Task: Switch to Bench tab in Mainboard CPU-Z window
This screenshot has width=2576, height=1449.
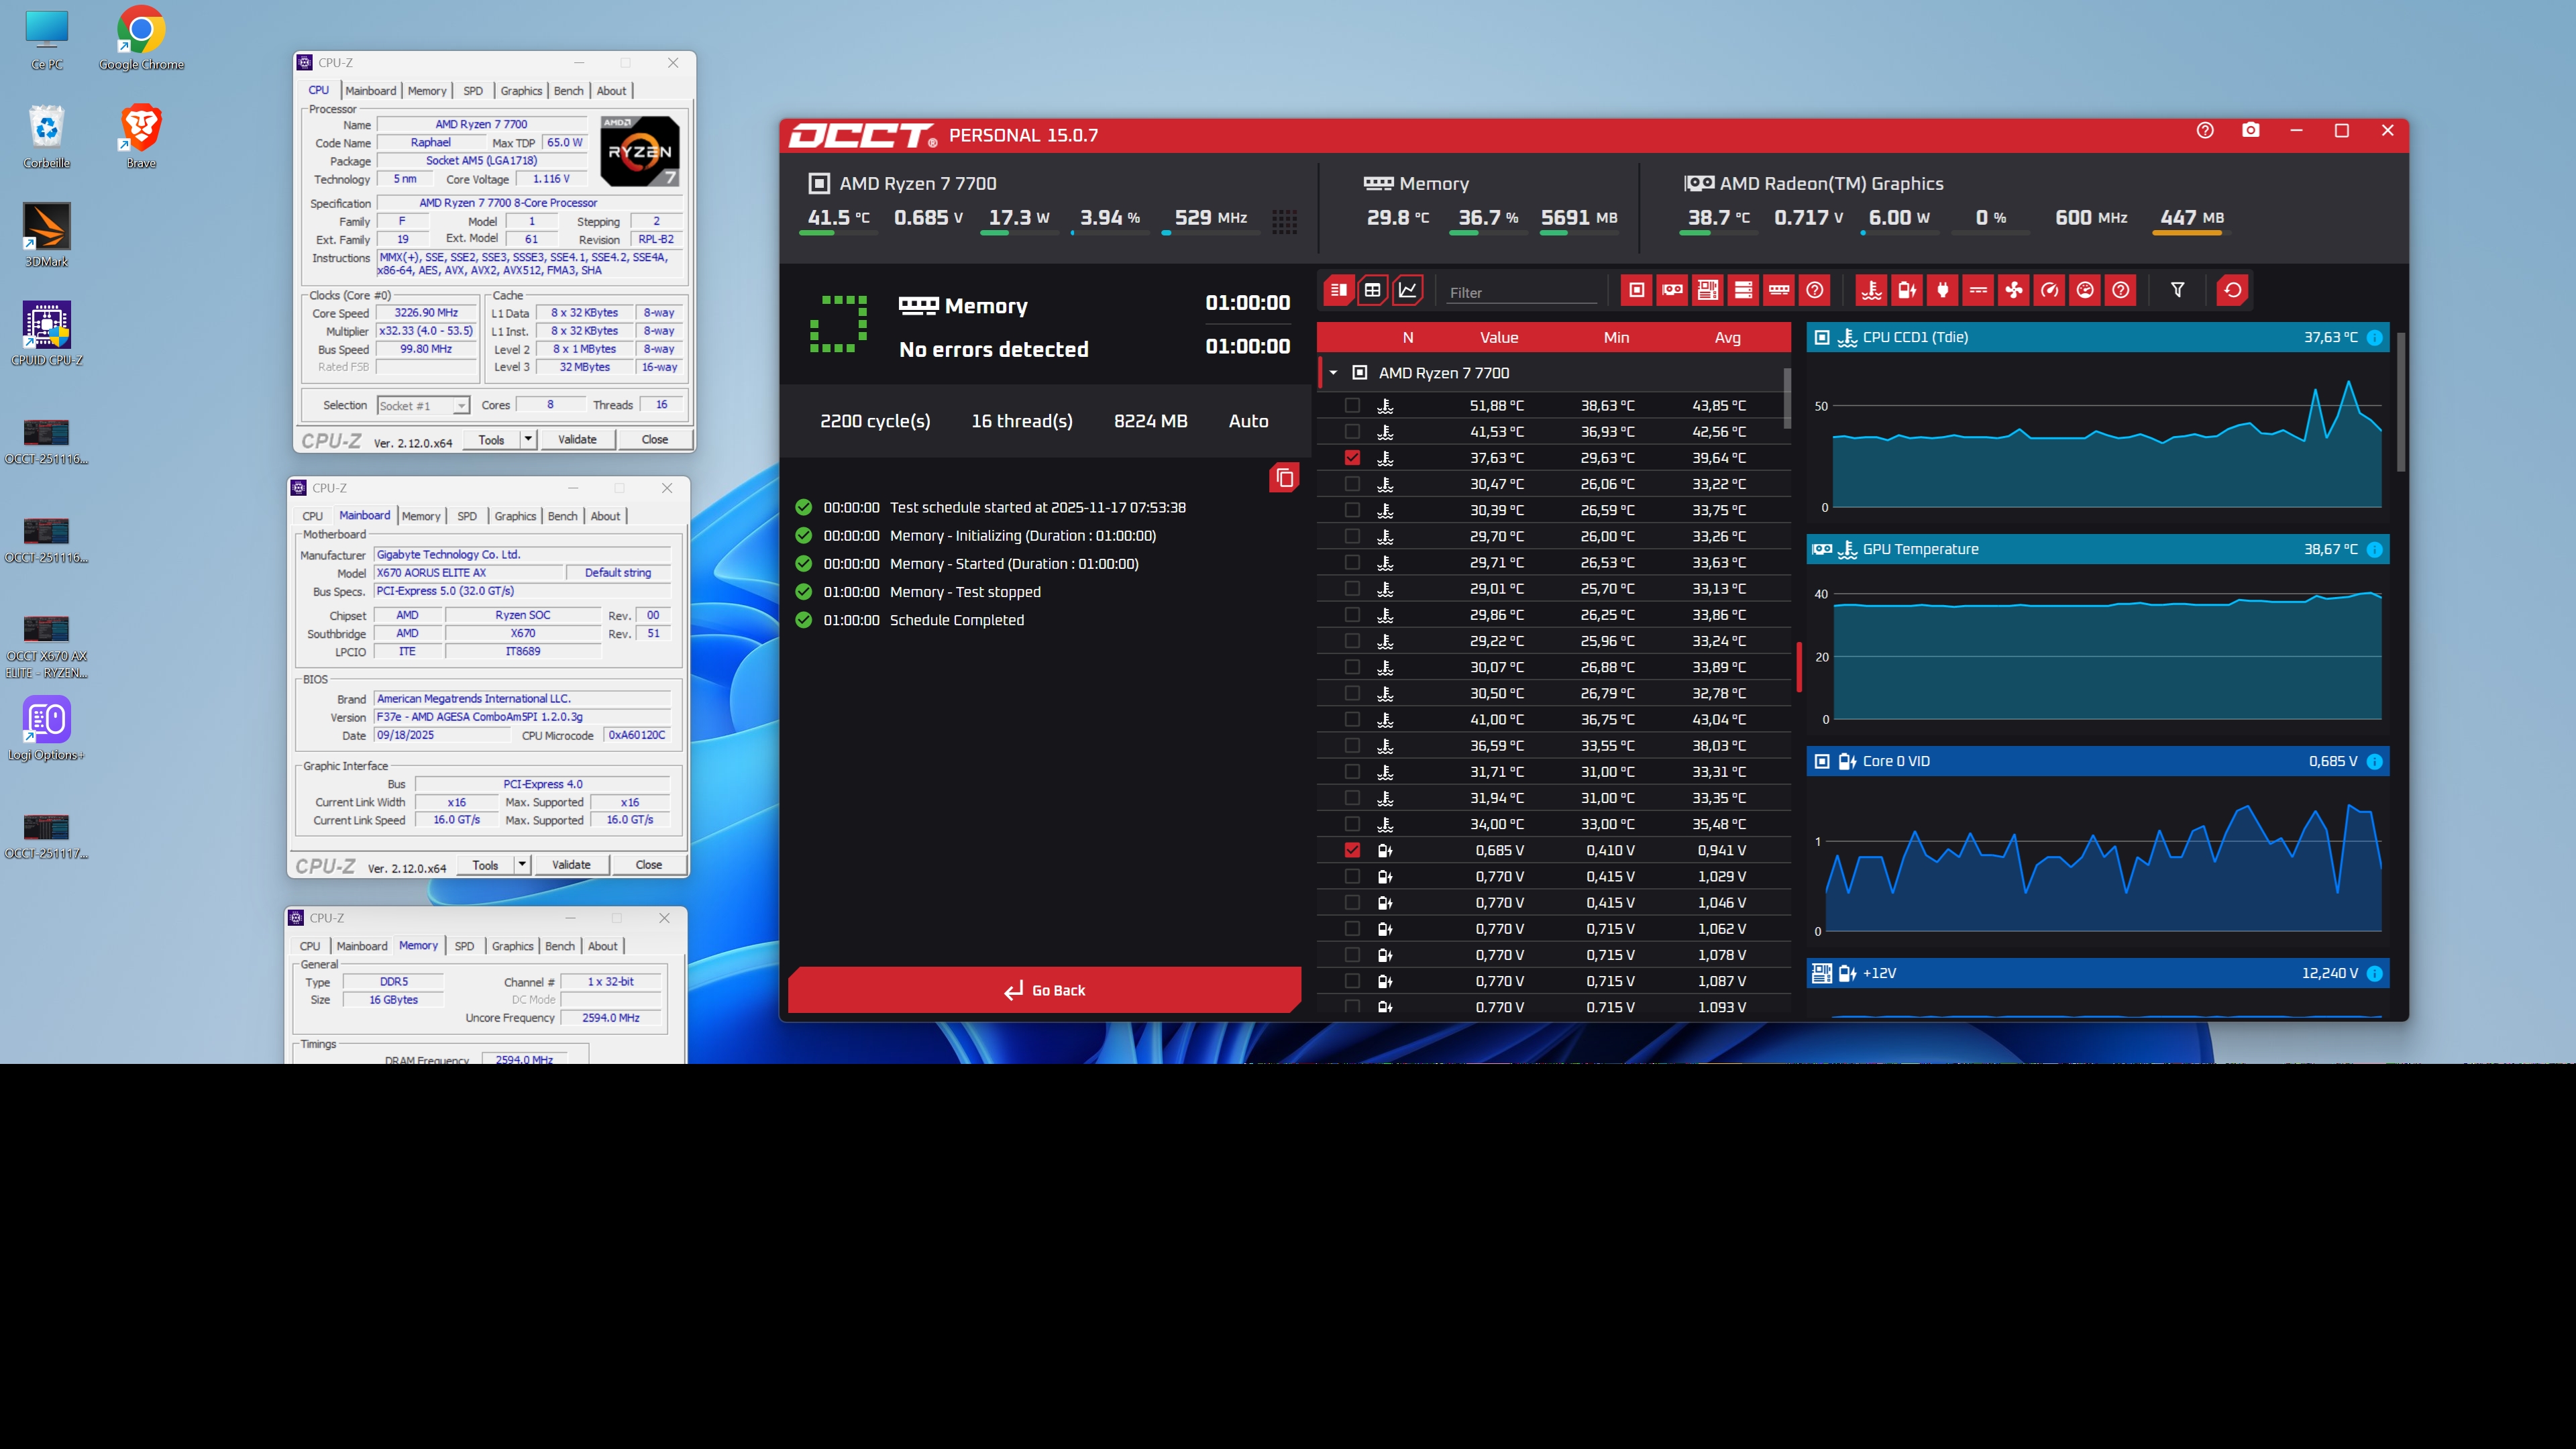Action: (562, 516)
